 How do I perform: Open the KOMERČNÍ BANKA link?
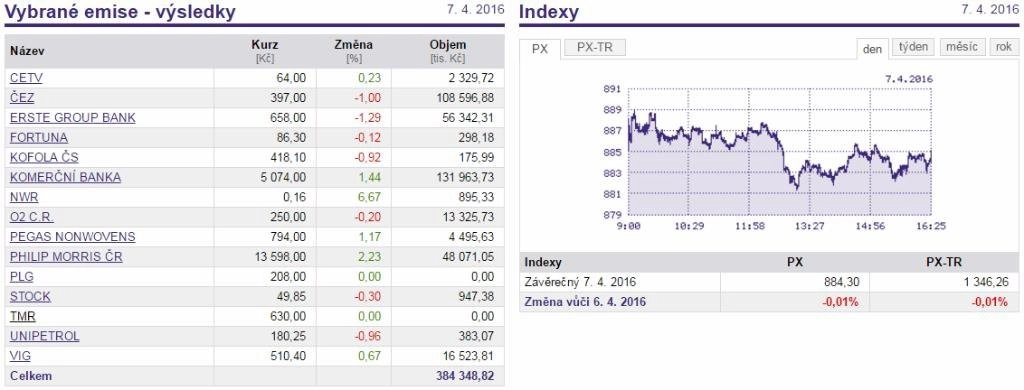tap(65, 178)
